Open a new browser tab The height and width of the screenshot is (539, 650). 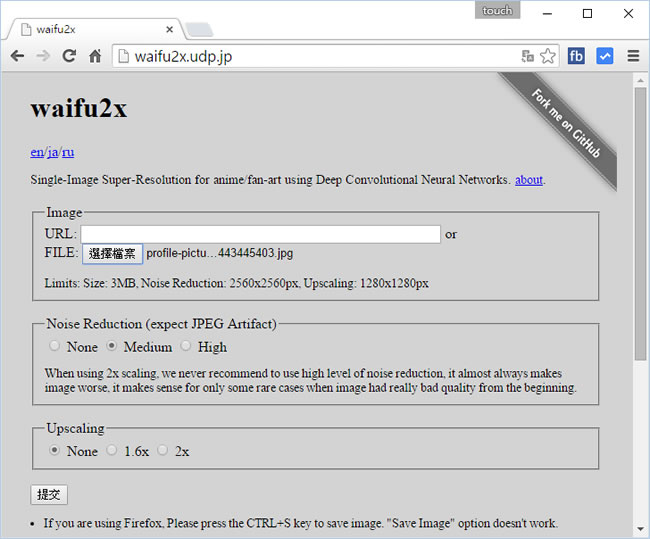point(198,29)
